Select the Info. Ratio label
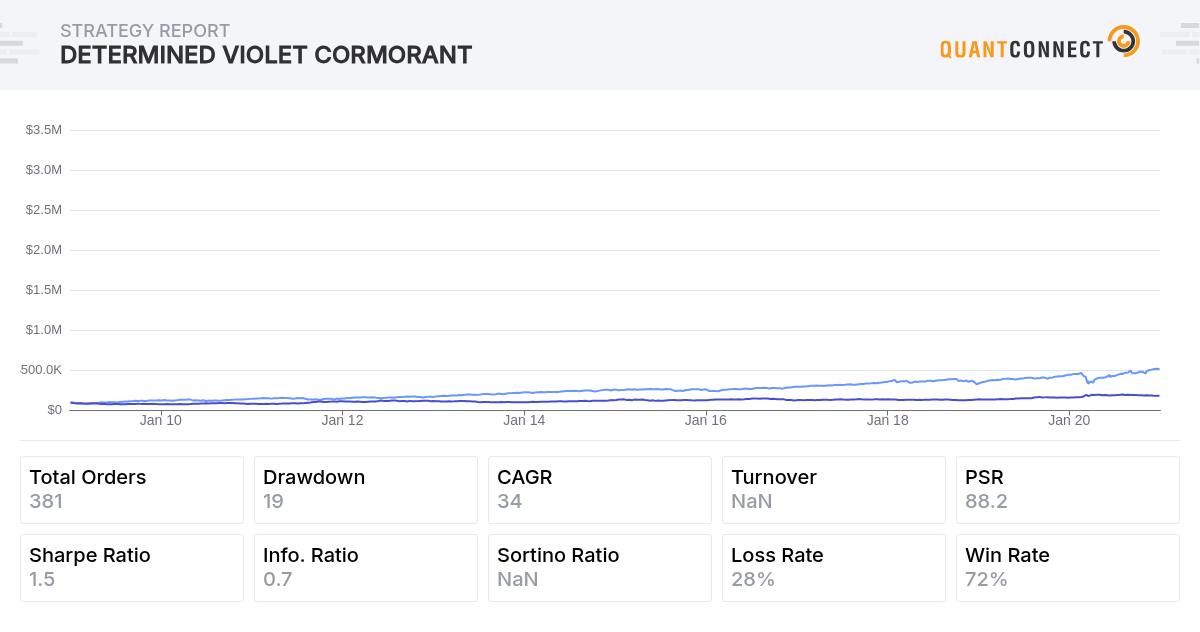This screenshot has width=1200, height=632. 311,555
